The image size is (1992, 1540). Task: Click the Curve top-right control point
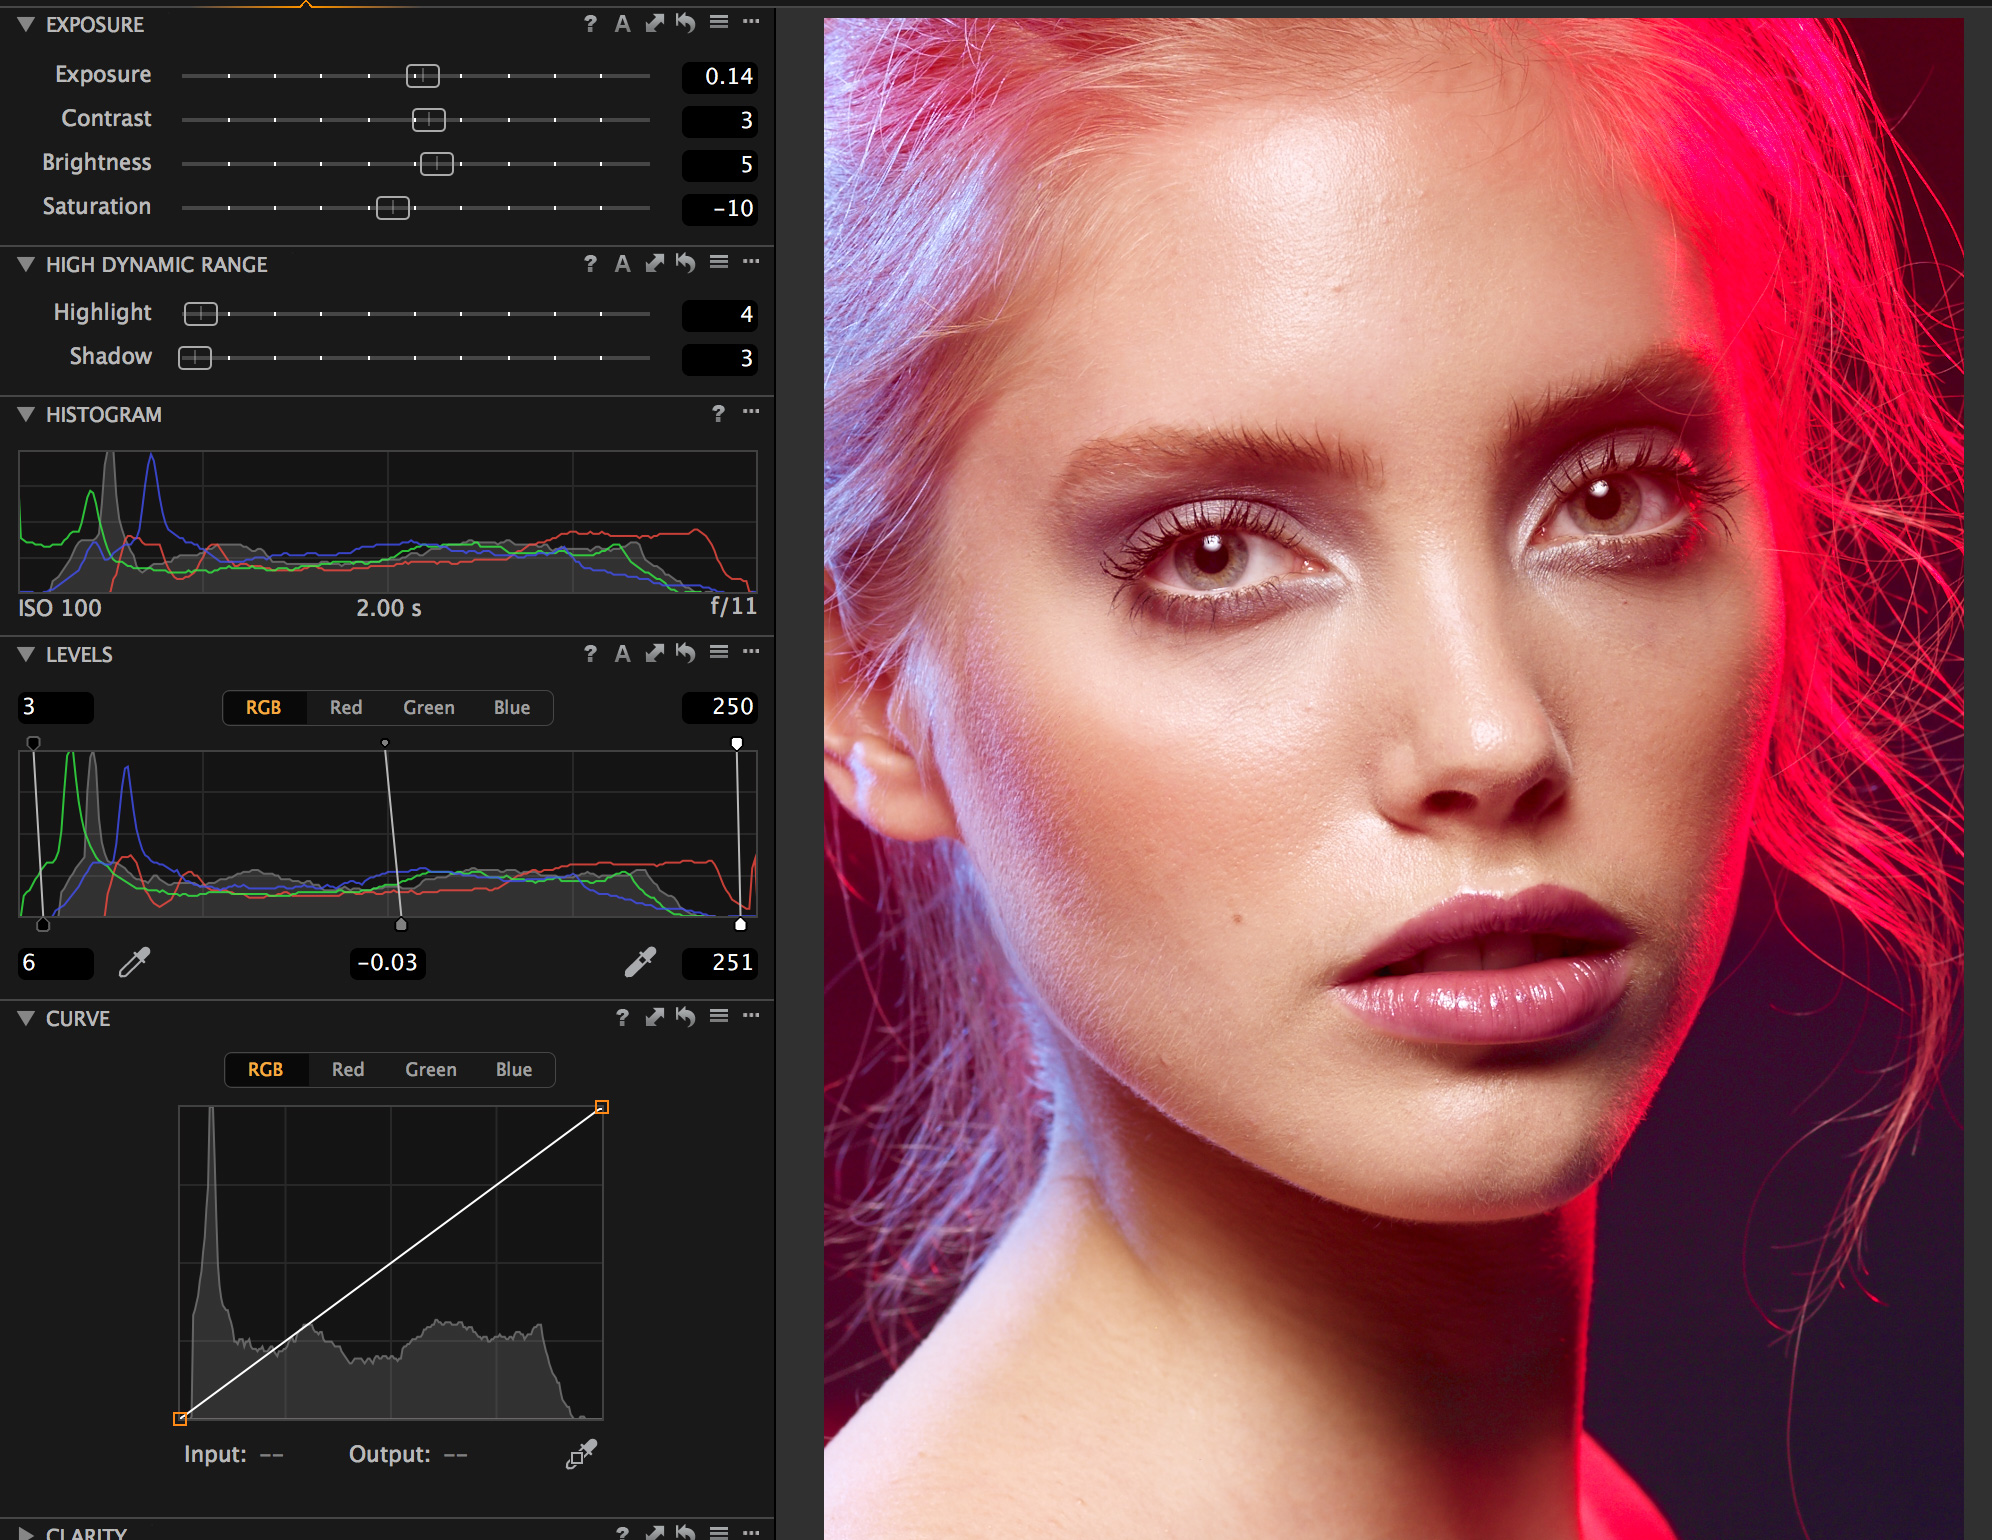point(602,1107)
